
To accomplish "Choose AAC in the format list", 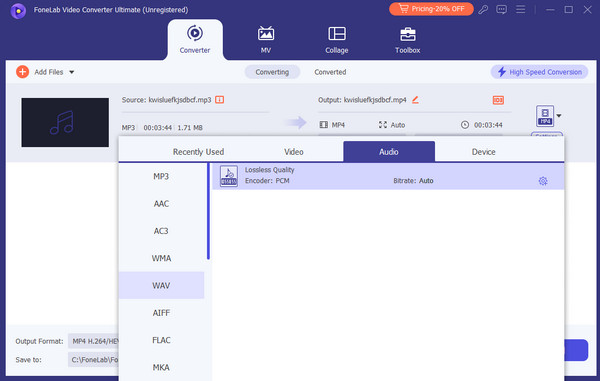I will (161, 204).
